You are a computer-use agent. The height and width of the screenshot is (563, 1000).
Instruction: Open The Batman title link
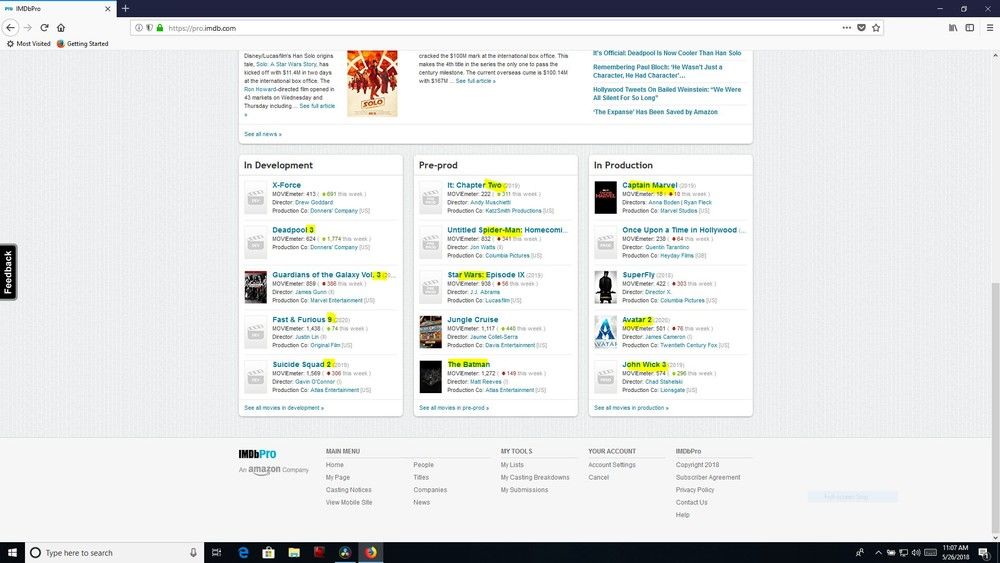click(x=468, y=364)
